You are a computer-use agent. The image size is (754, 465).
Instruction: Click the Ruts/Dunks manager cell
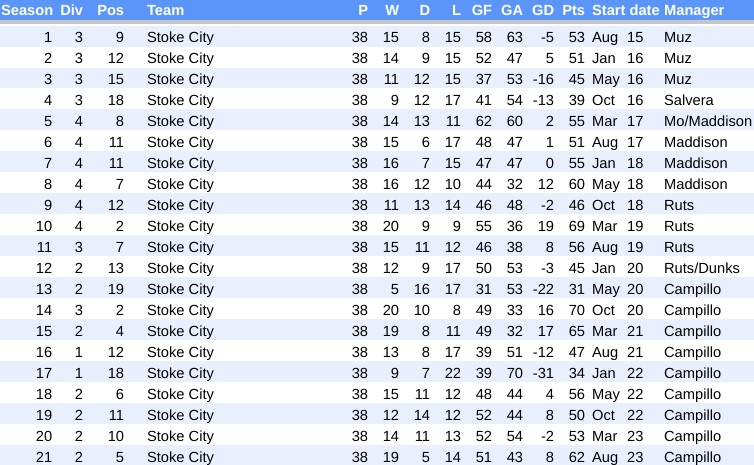(702, 268)
